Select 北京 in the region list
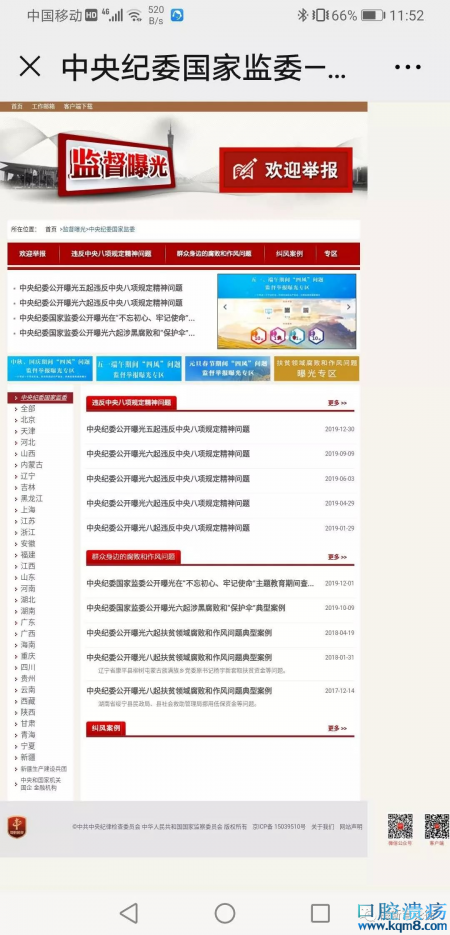Screen dimensions: 450x935 pos(27,420)
